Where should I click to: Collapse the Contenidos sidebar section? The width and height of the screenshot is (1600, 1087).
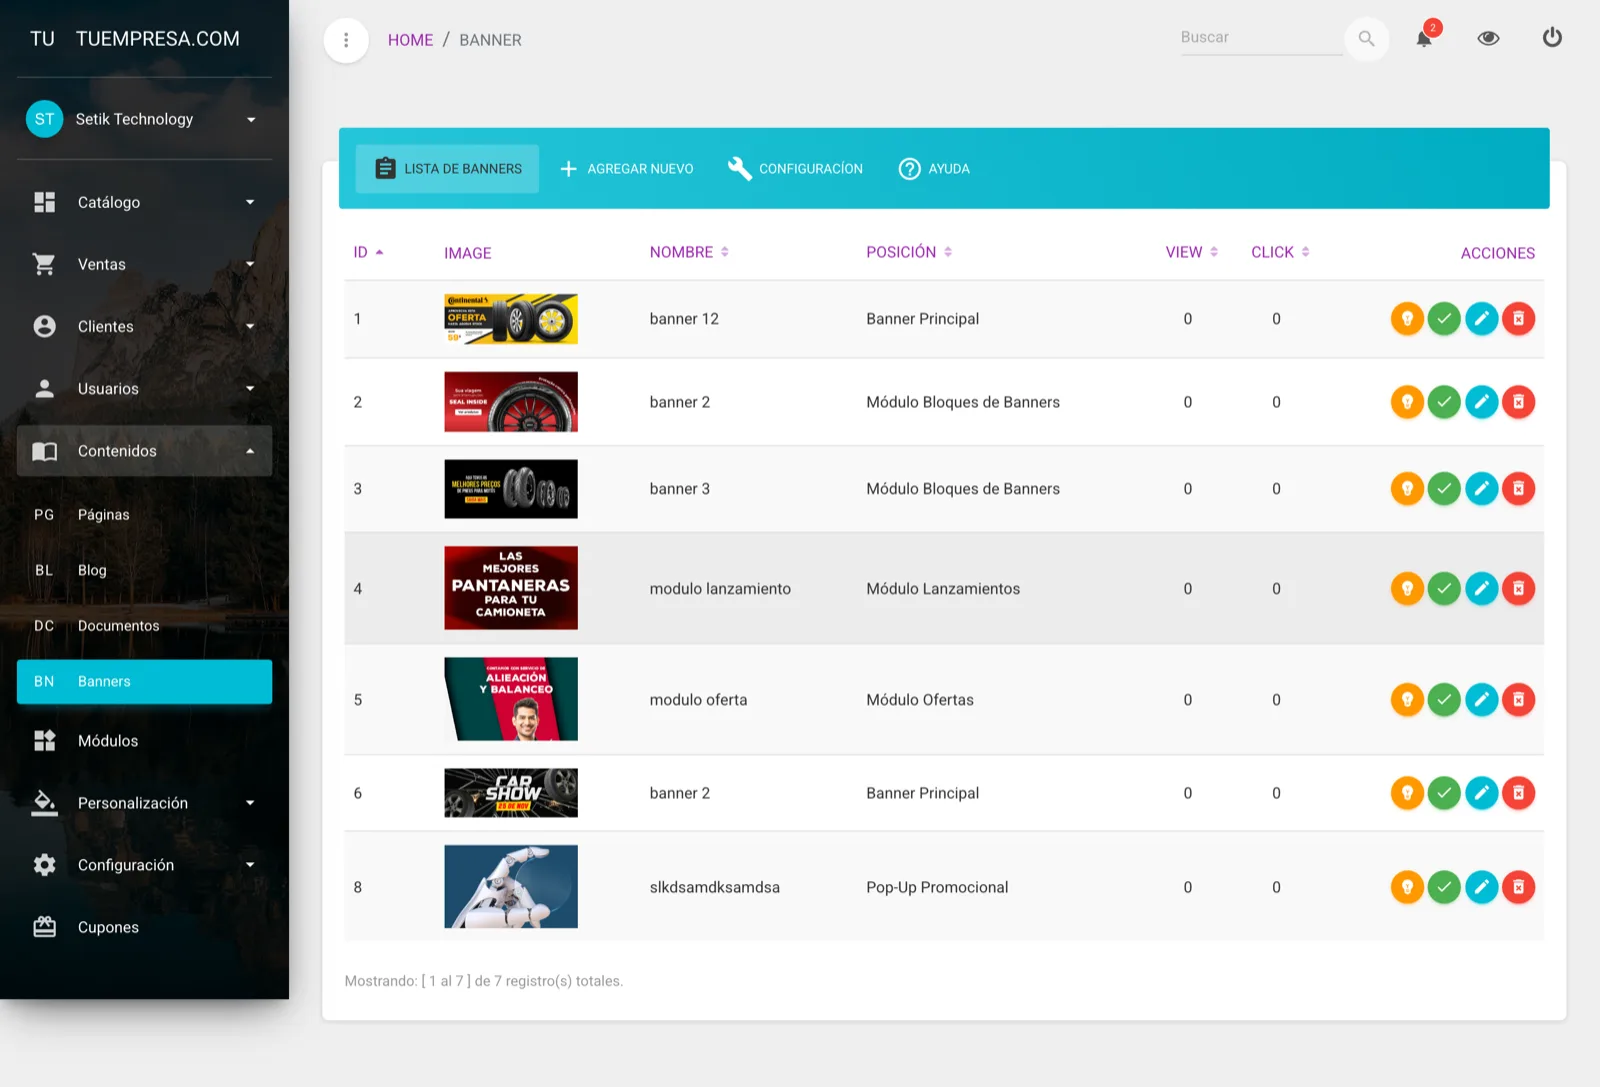tap(144, 451)
